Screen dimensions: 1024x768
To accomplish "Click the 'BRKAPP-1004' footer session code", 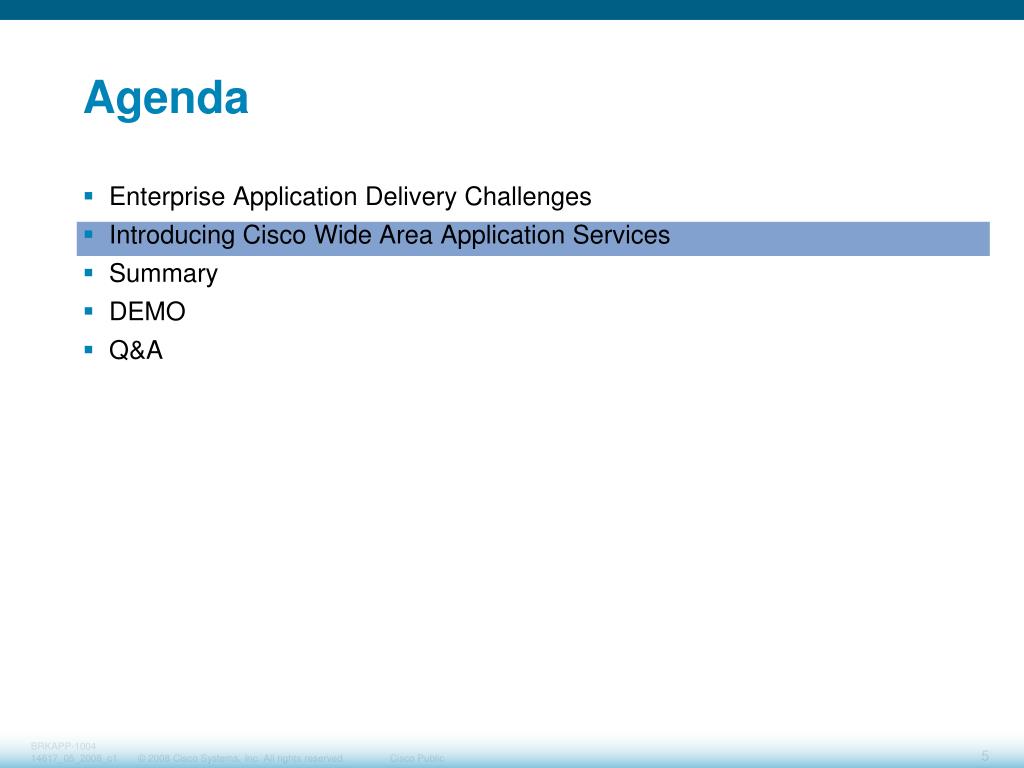I will [x=63, y=746].
